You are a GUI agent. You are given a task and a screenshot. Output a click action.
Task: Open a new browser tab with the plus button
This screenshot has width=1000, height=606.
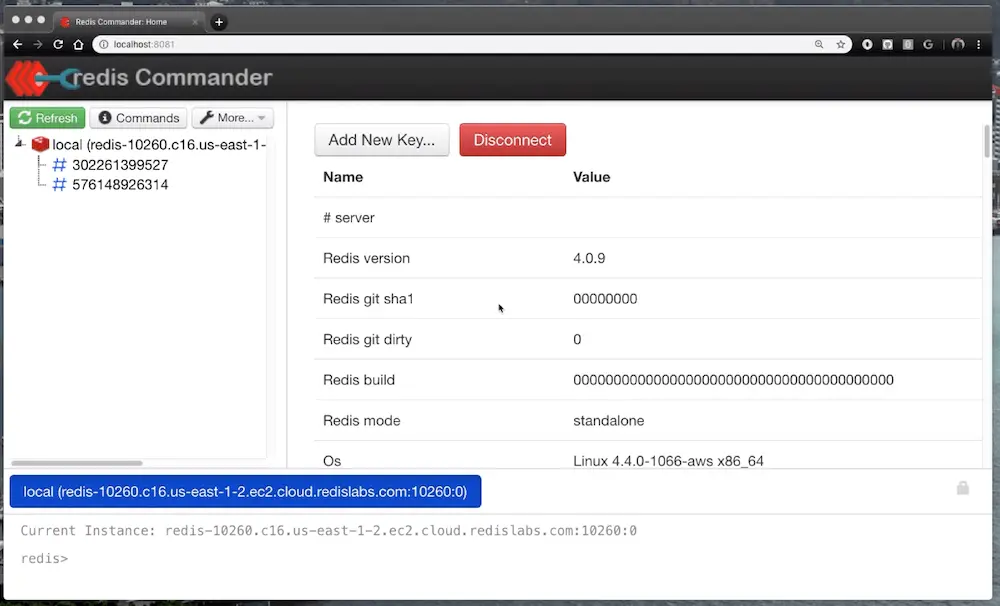pos(218,20)
